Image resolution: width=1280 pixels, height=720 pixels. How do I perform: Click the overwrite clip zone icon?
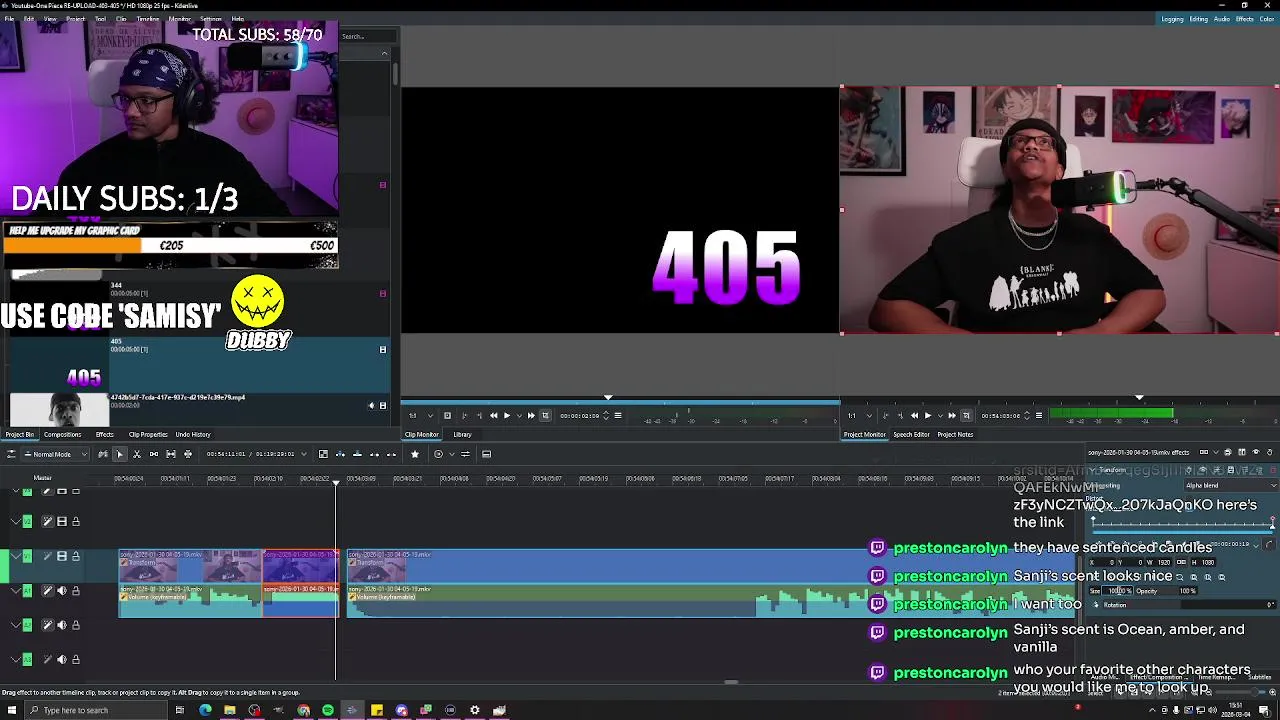click(x=356, y=454)
